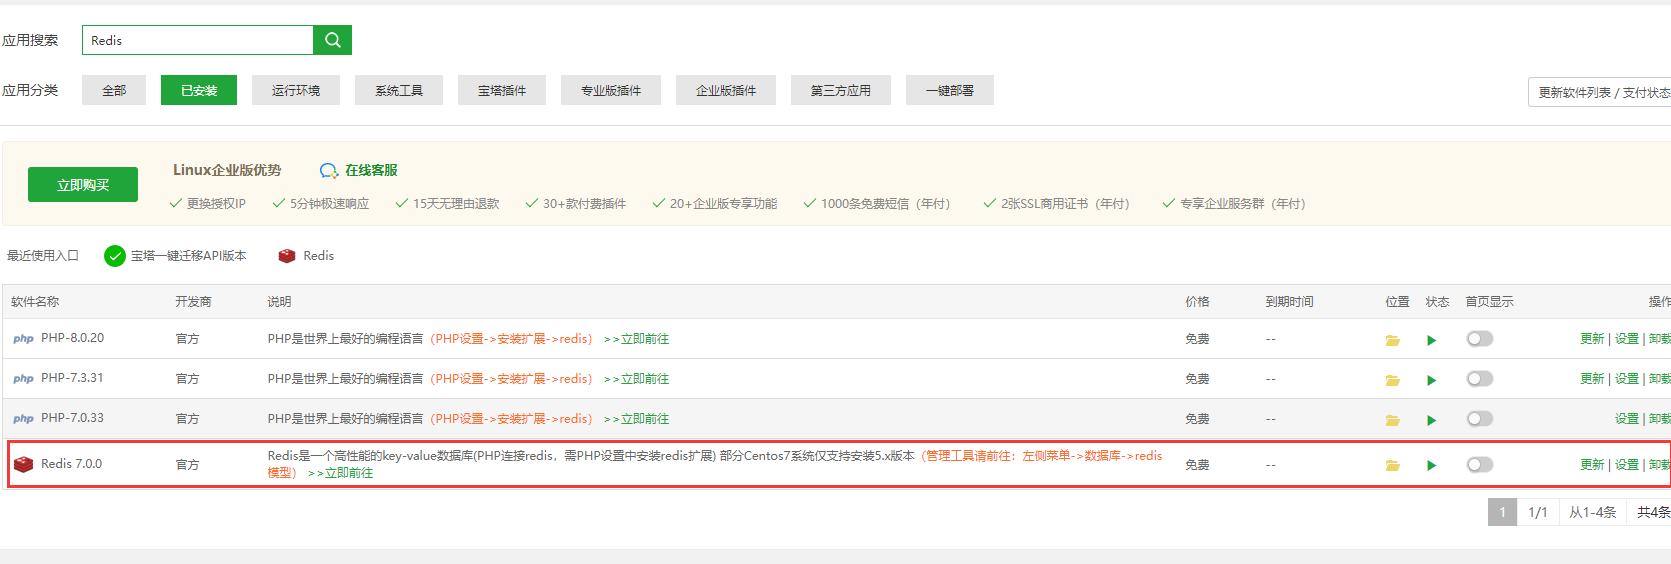Switch to 系统工具 category
Screen dimensions: 1671x564
[x=399, y=90]
